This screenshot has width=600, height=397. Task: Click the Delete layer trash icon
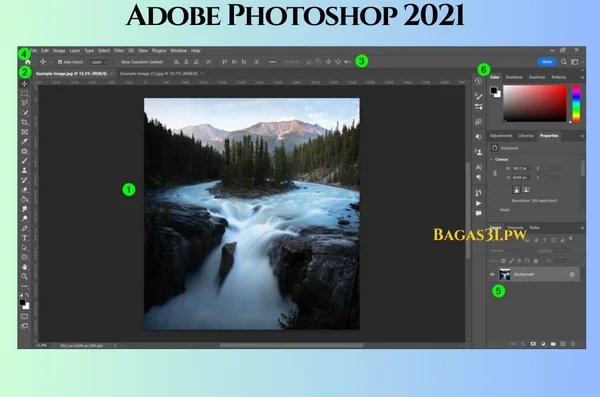tap(573, 344)
